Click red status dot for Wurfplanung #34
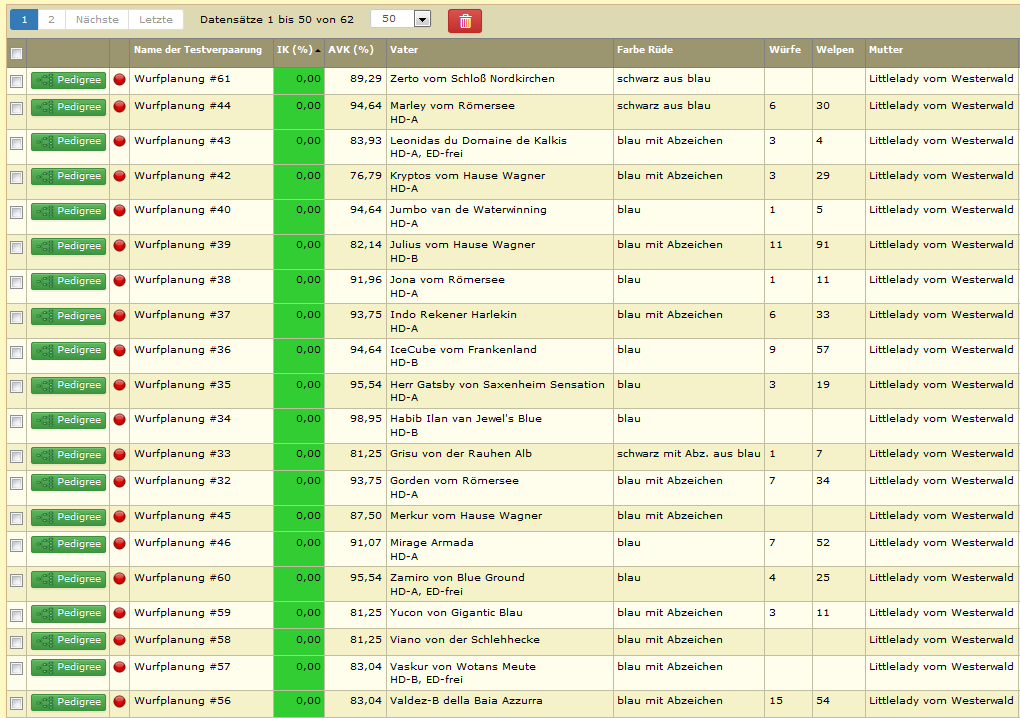 pyautogui.click(x=120, y=419)
